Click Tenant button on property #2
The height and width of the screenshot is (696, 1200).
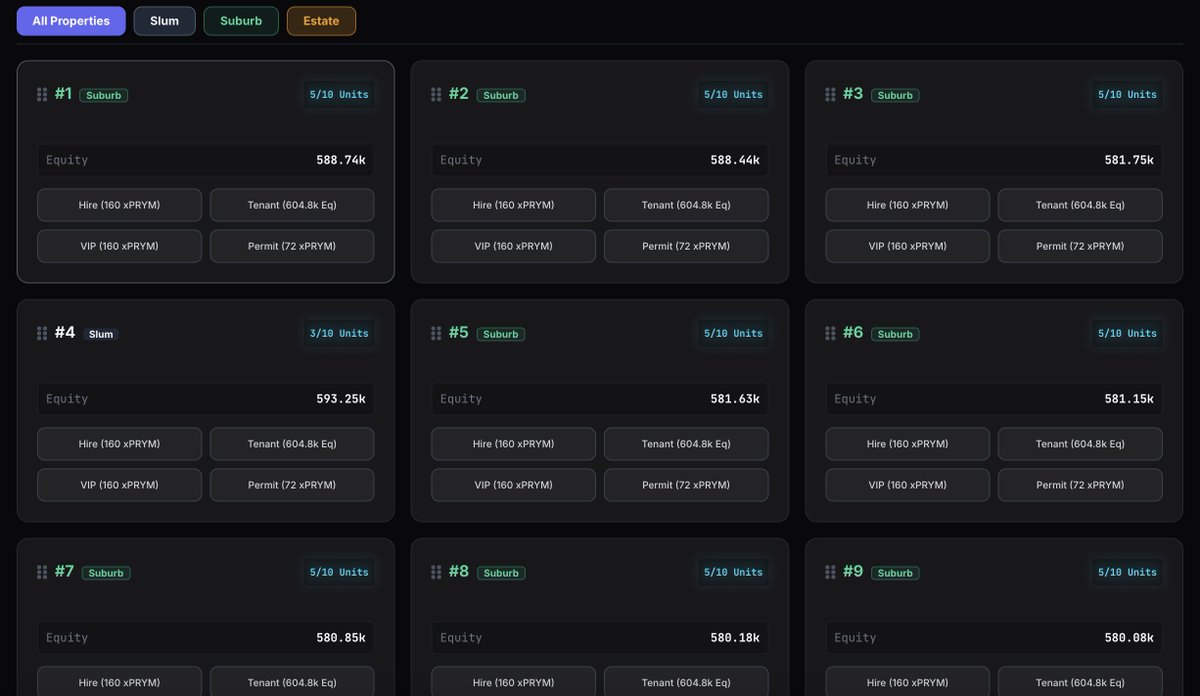pos(686,205)
